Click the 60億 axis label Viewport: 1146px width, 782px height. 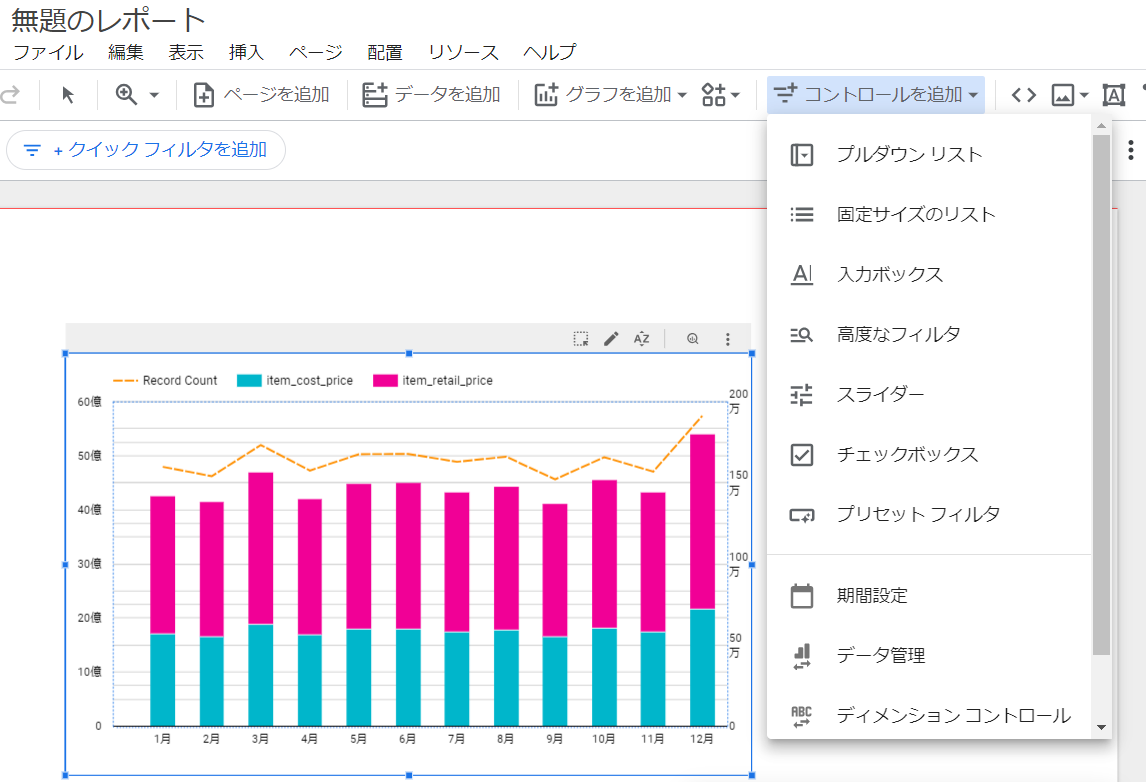coord(90,402)
